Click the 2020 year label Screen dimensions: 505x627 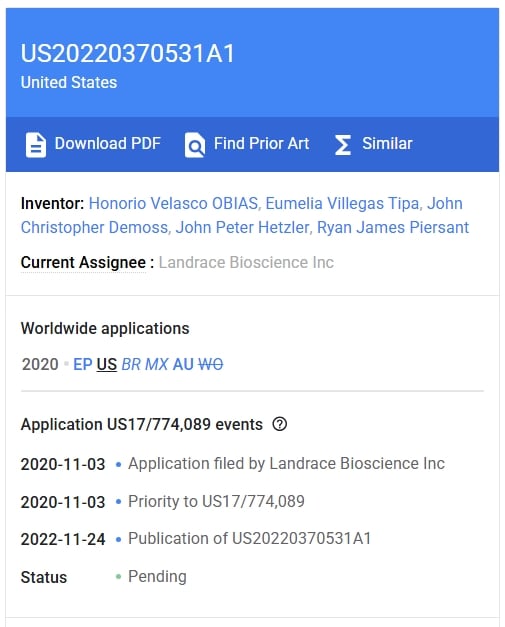point(40,364)
